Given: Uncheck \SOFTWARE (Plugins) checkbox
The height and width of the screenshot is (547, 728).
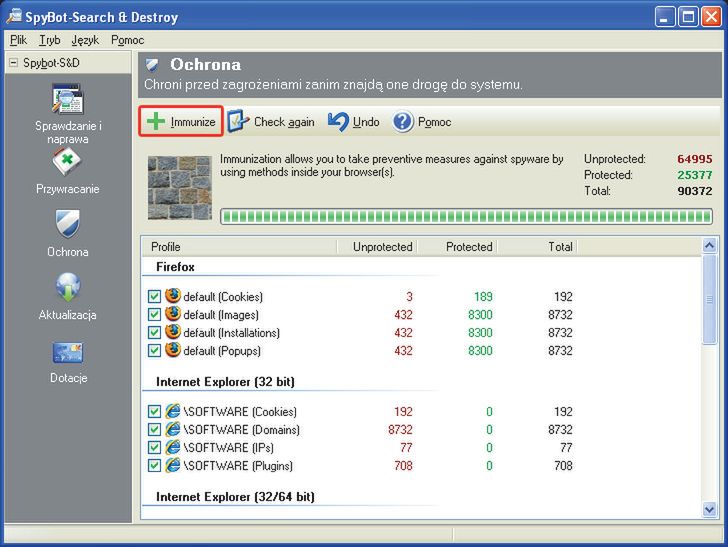Looking at the screenshot, I should (x=154, y=466).
